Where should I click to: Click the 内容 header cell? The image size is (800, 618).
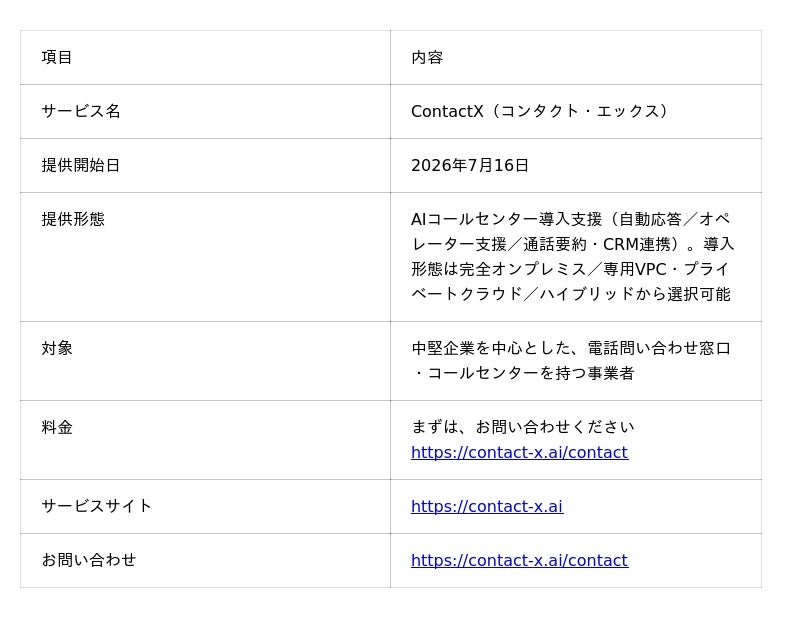coord(576,58)
